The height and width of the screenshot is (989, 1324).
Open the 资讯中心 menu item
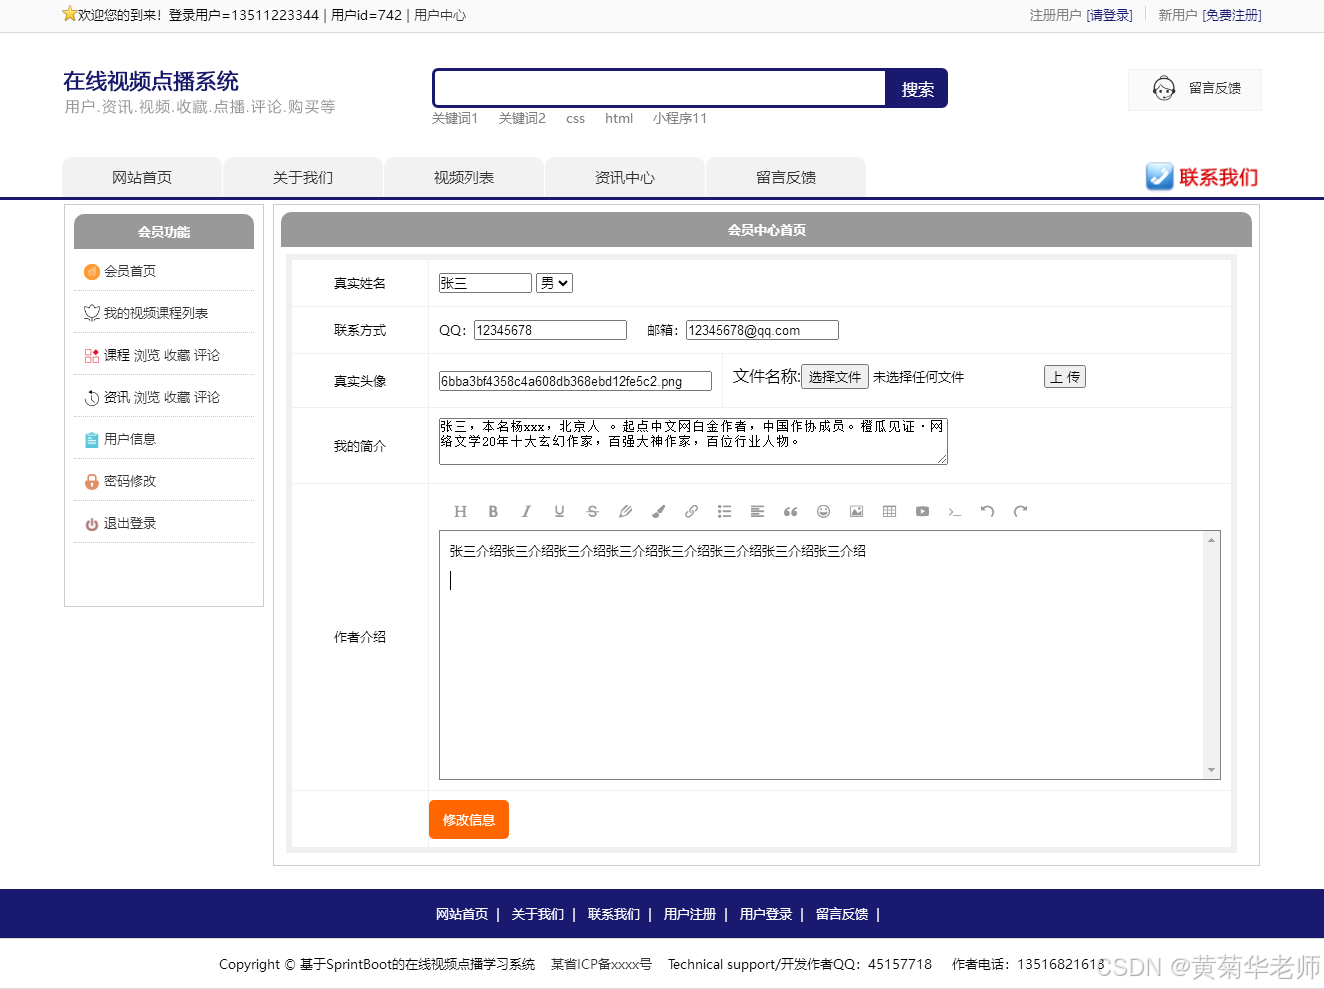[624, 176]
